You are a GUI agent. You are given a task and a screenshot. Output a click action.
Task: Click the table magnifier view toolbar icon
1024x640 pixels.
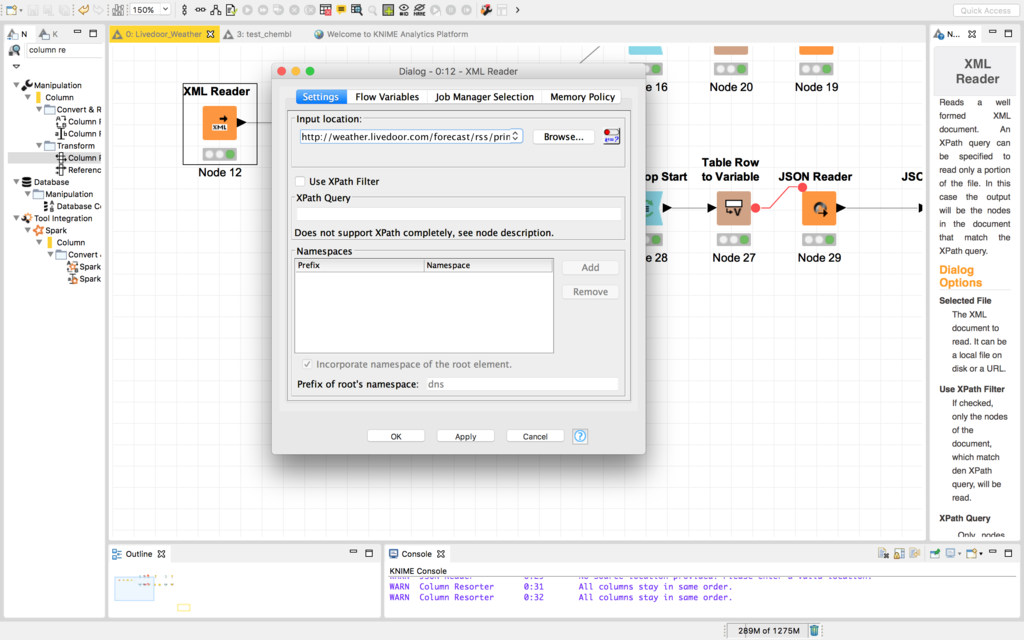(x=357, y=10)
